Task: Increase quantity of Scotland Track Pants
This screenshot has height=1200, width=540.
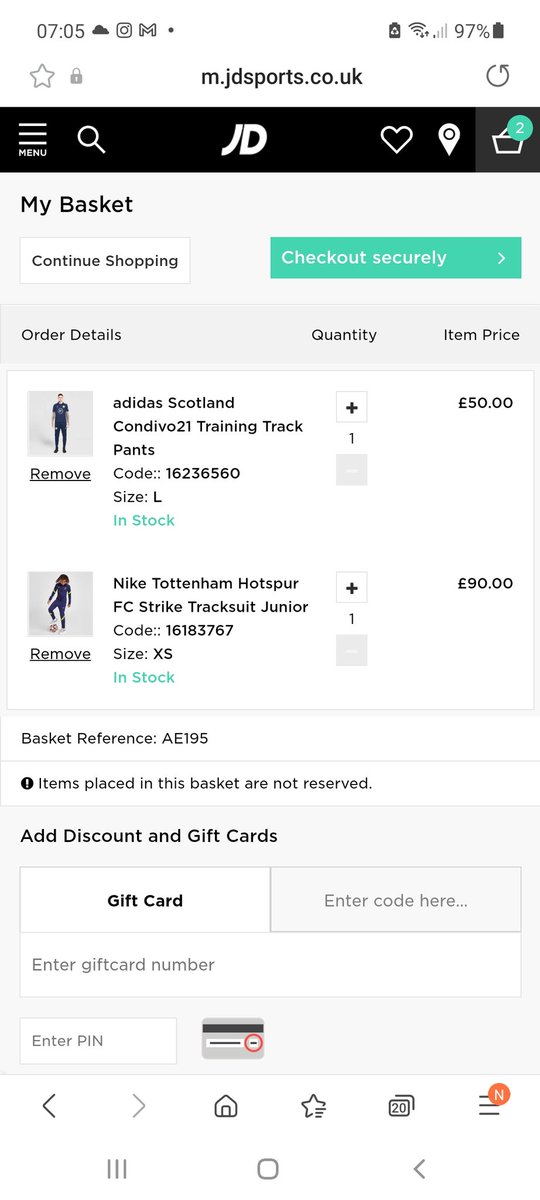Action: tap(352, 407)
